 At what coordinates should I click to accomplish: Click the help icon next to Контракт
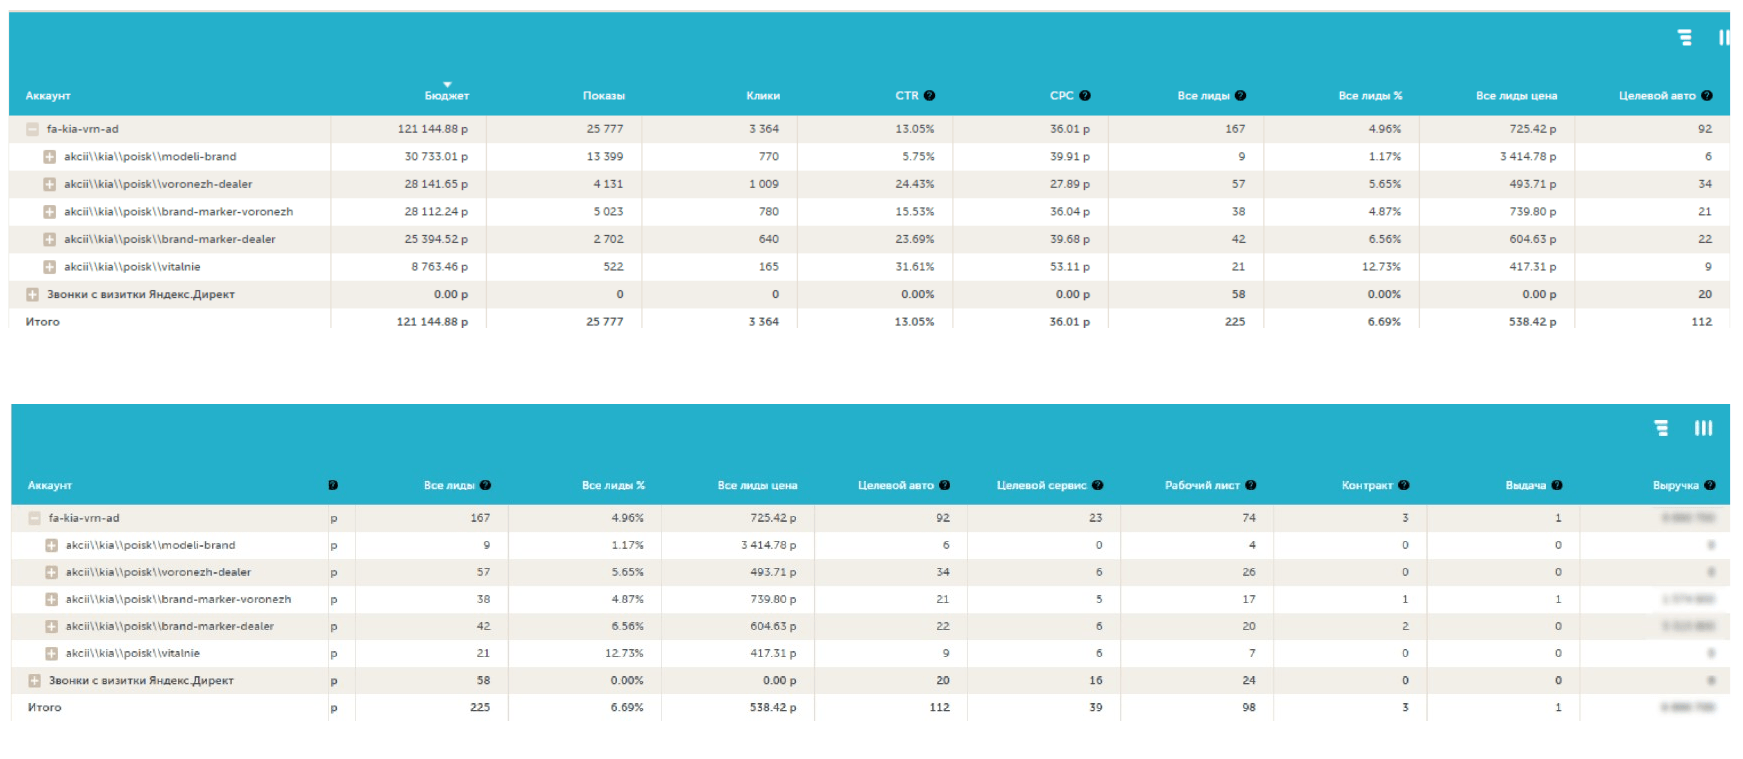pyautogui.click(x=1404, y=485)
